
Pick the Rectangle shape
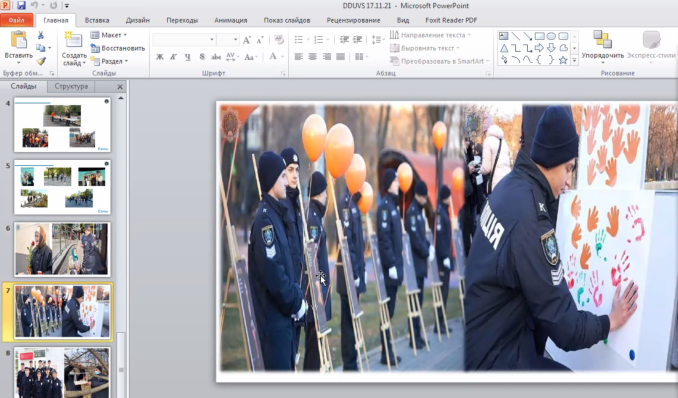tap(539, 36)
